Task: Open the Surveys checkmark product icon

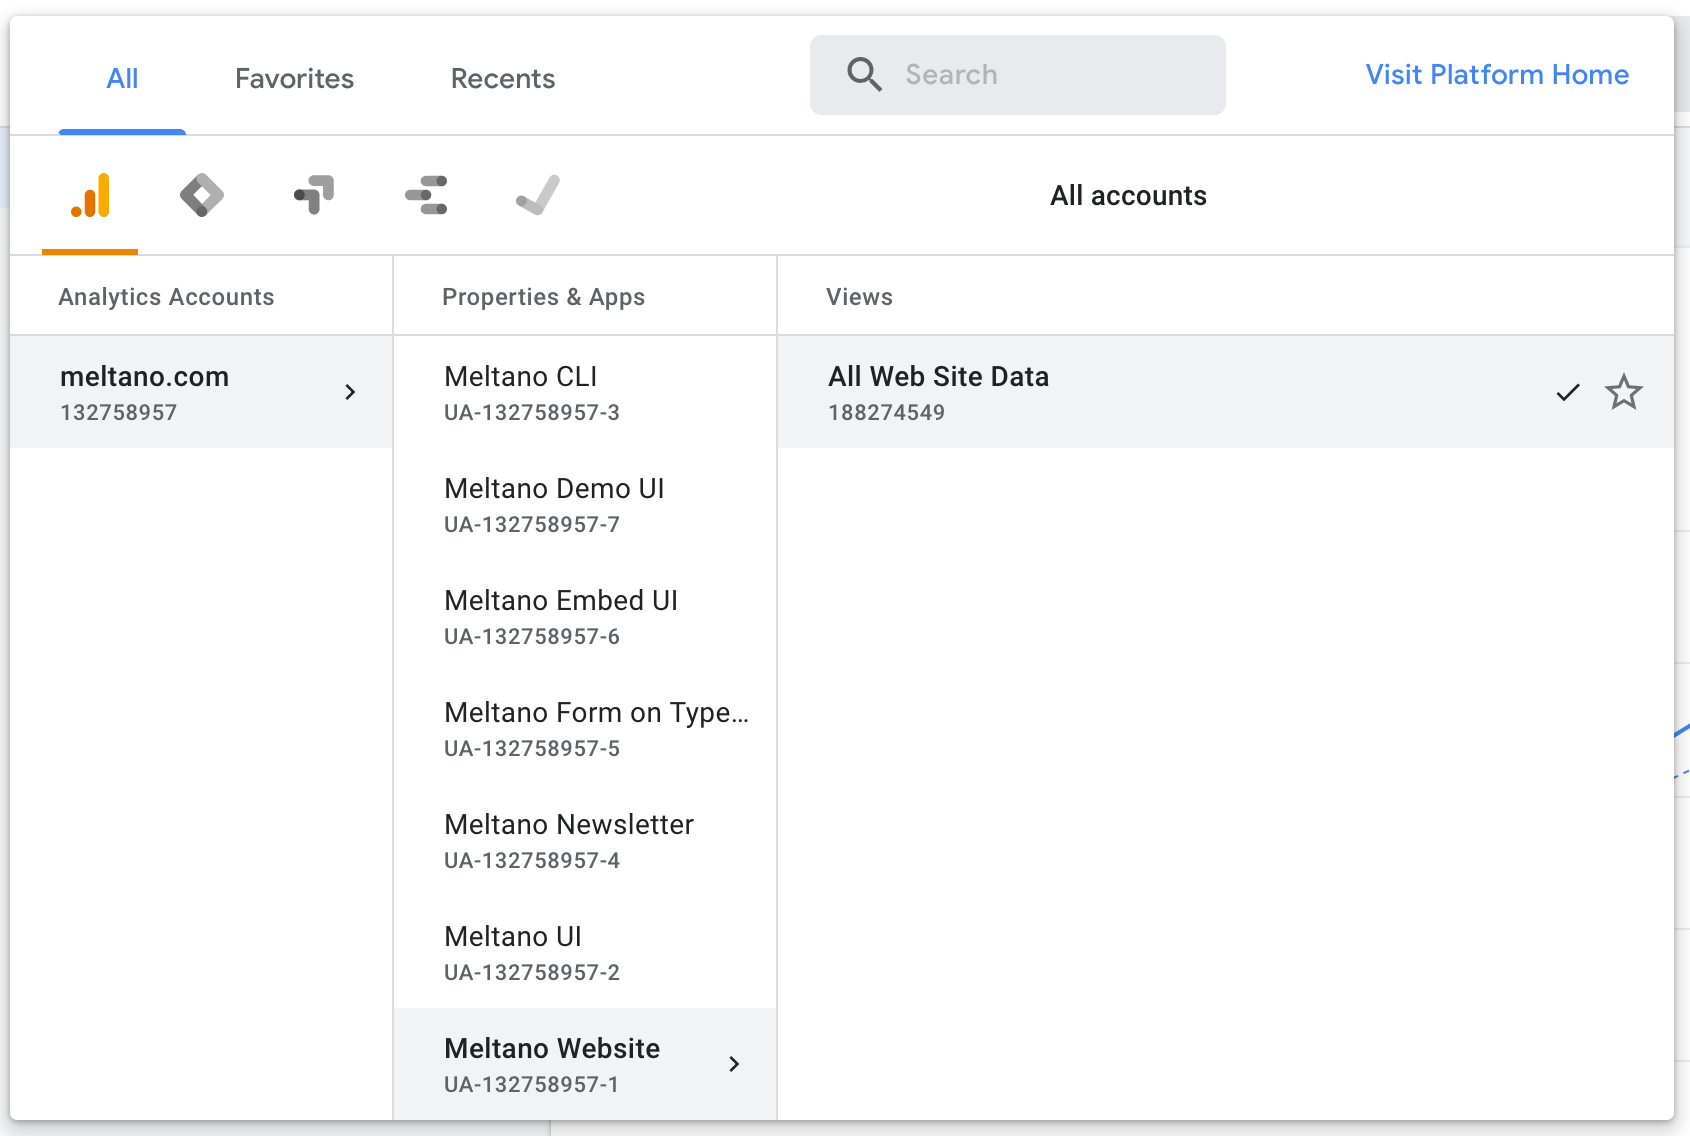Action: (x=537, y=195)
